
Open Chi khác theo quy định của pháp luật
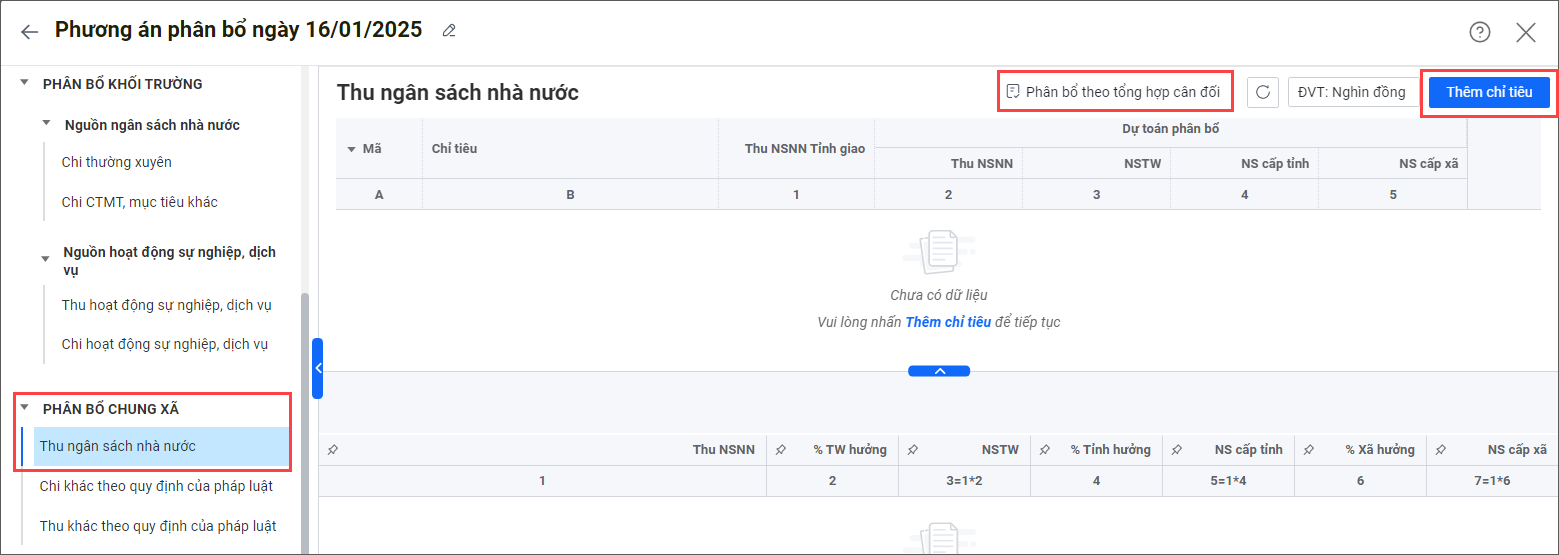pyautogui.click(x=156, y=486)
